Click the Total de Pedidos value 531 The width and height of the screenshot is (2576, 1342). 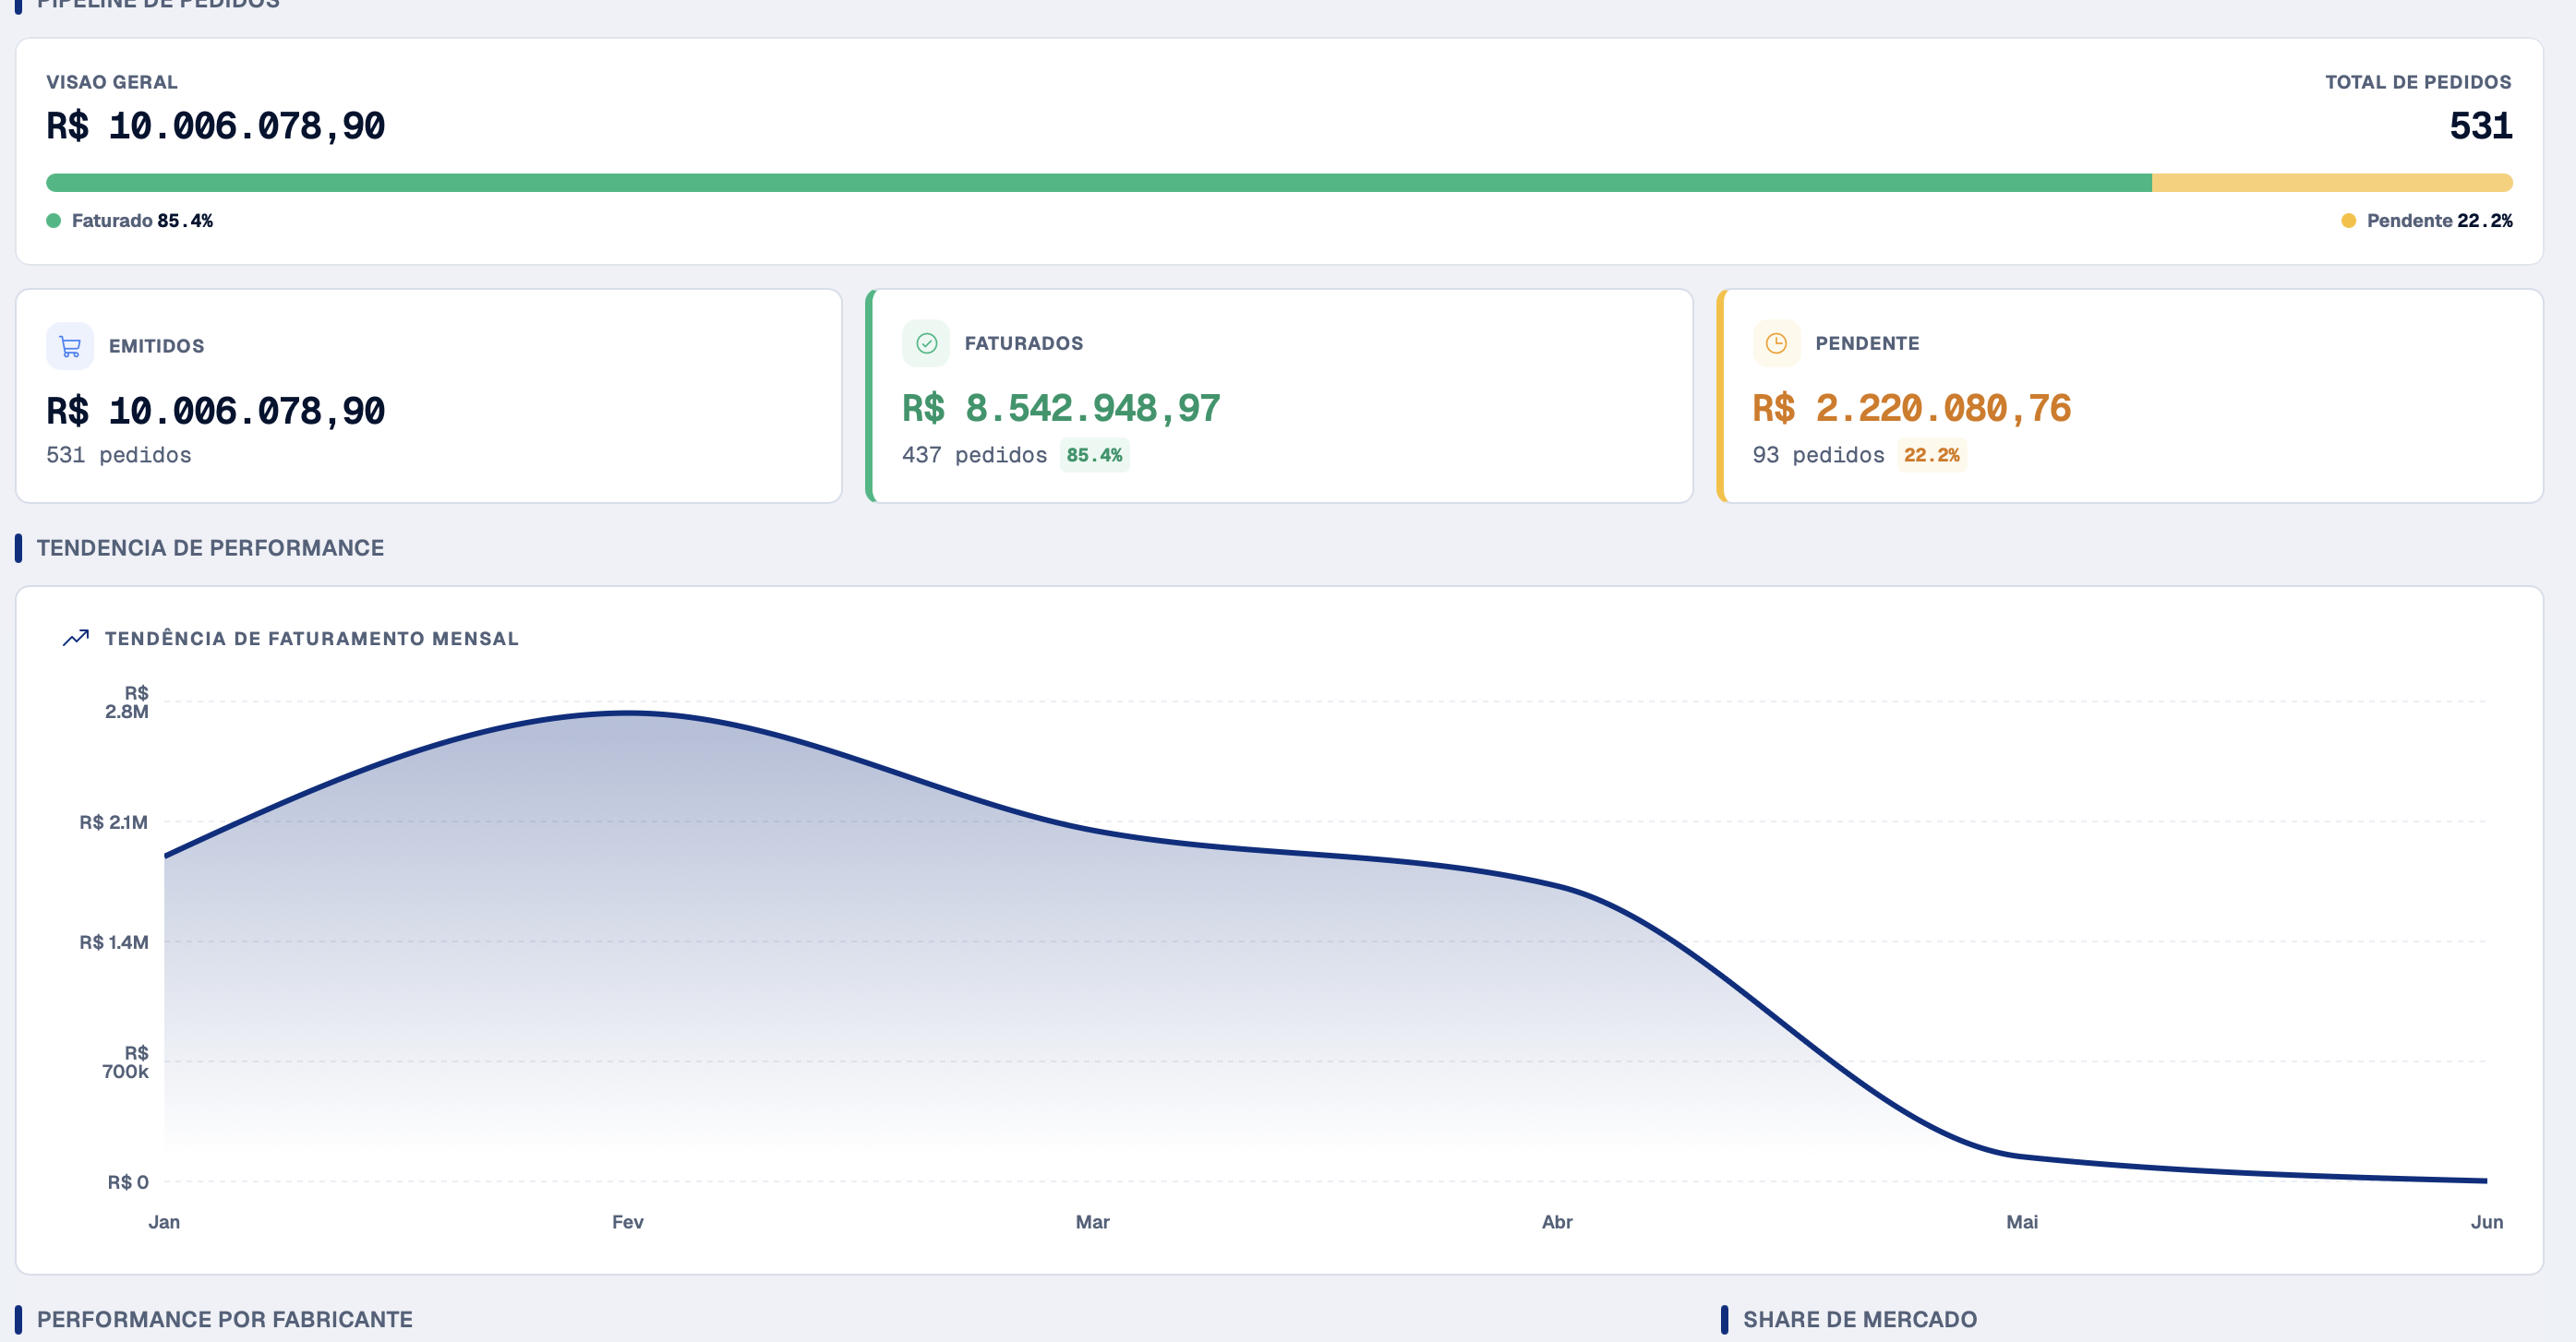[2481, 126]
